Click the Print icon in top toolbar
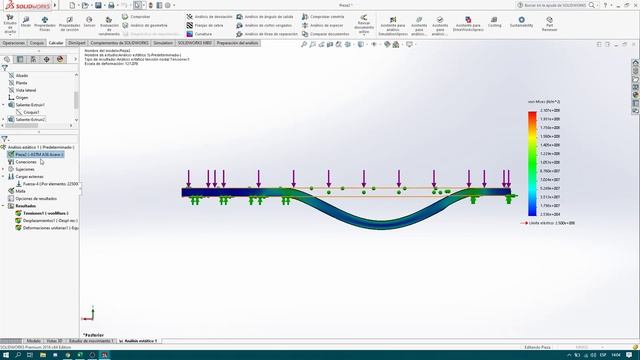 (x=111, y=5)
